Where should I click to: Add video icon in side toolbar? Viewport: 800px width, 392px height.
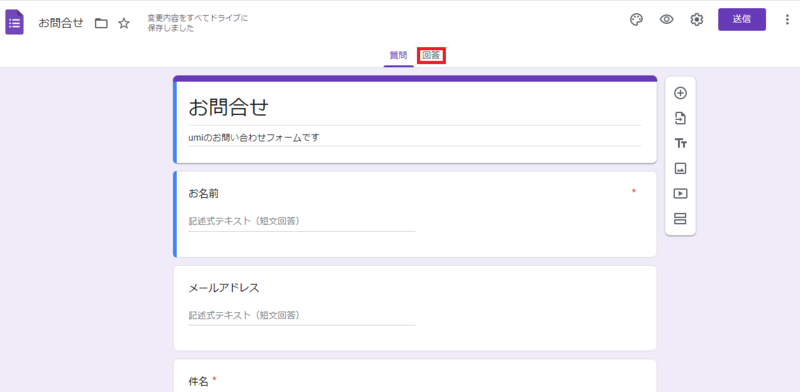point(681,193)
